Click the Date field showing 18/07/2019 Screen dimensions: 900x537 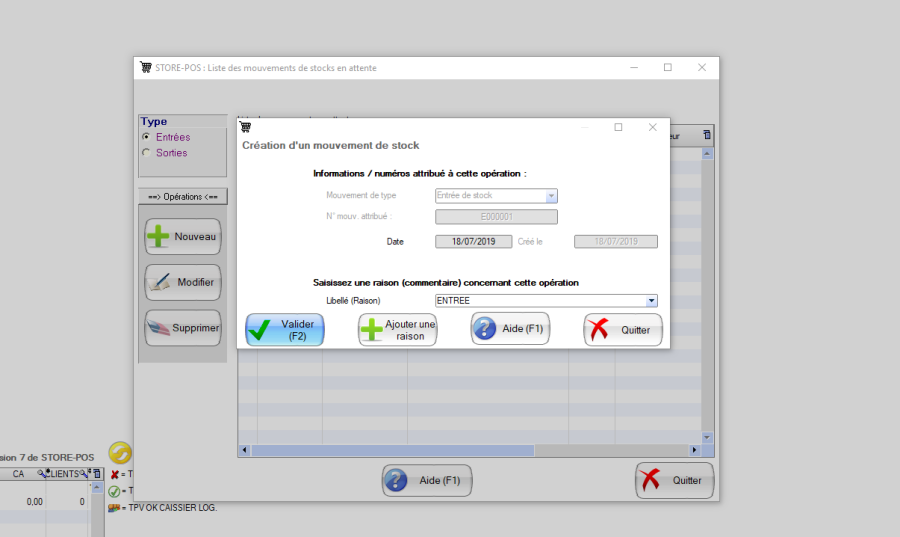pyautogui.click(x=473, y=241)
